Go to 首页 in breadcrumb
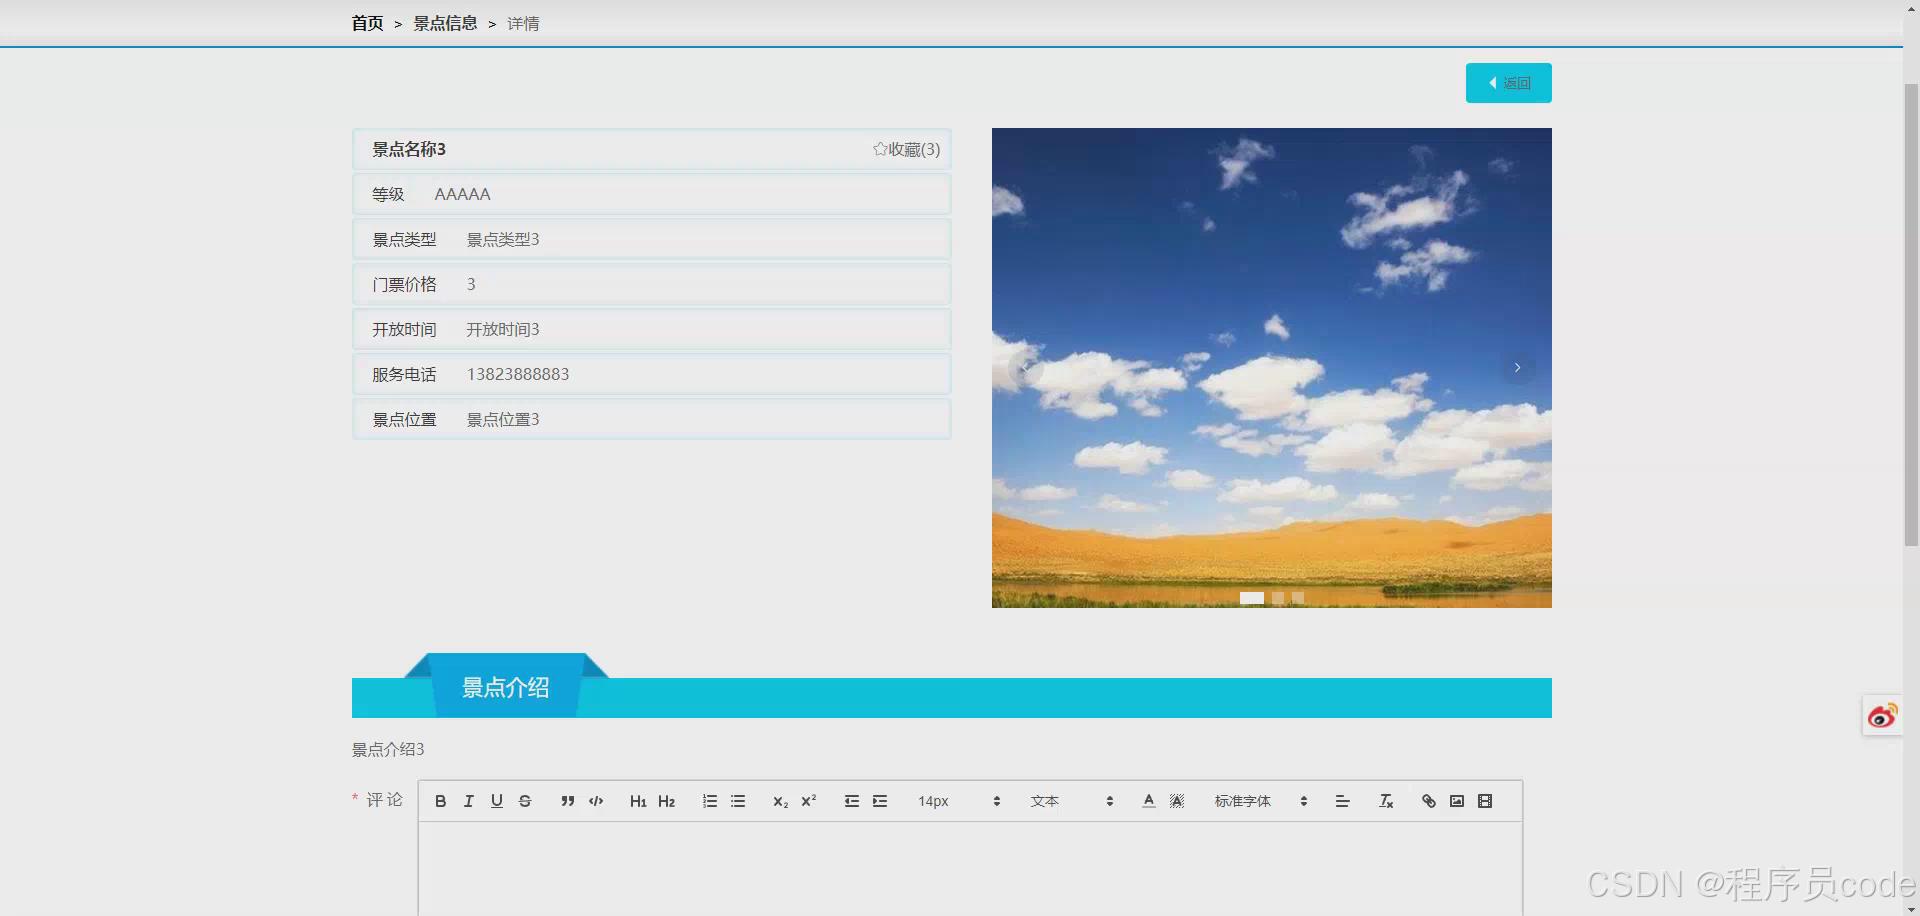1920x916 pixels. 367,23
